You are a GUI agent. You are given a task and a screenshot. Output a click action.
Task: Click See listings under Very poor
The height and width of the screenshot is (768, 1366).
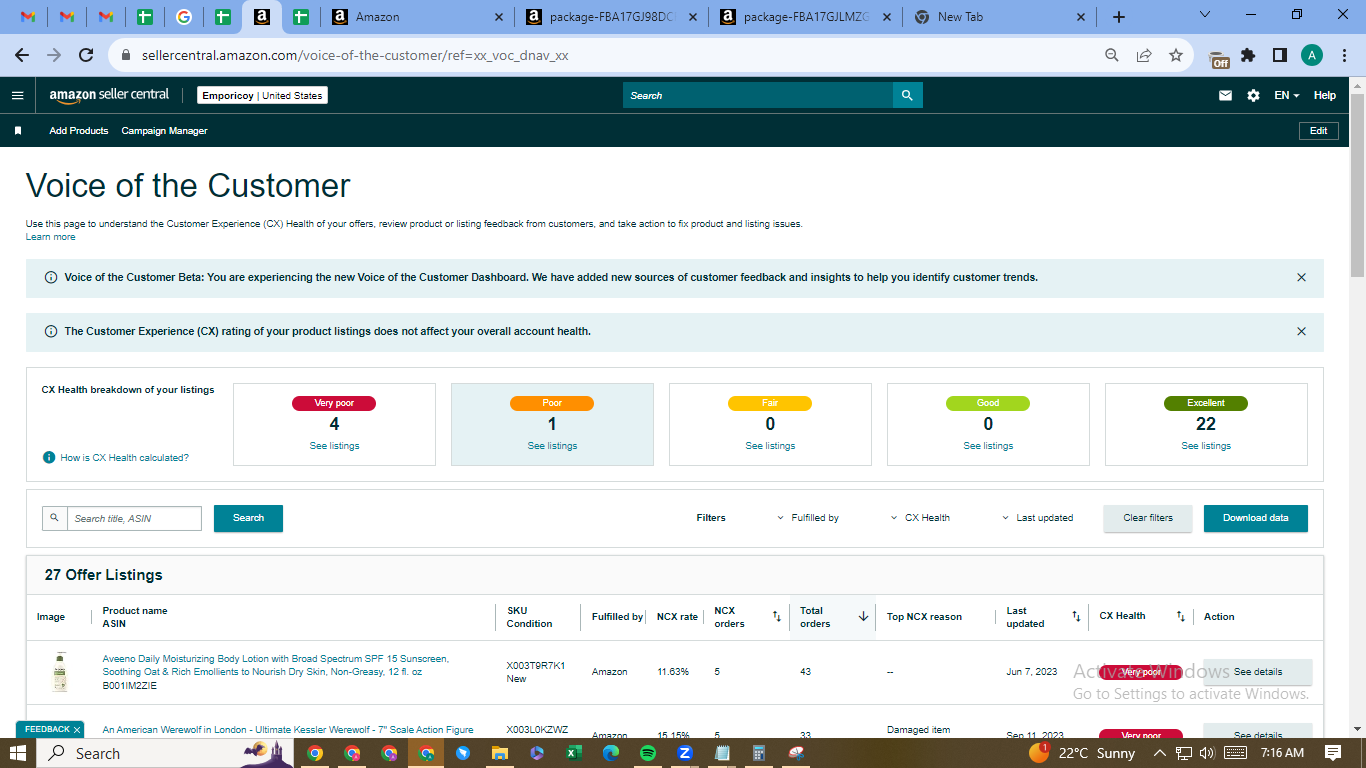point(334,446)
